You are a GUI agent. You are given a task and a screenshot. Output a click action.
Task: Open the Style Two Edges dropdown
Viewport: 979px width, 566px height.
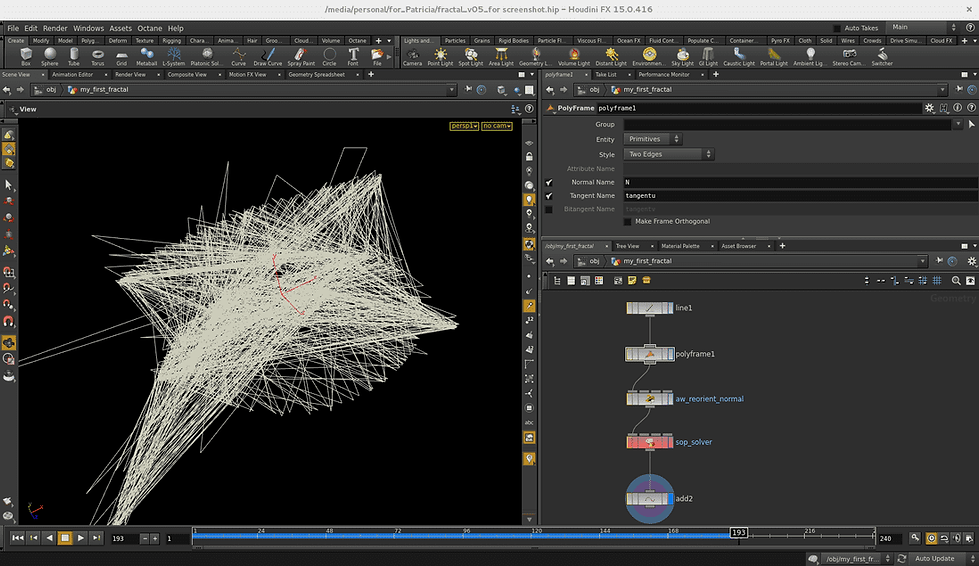[x=668, y=154]
